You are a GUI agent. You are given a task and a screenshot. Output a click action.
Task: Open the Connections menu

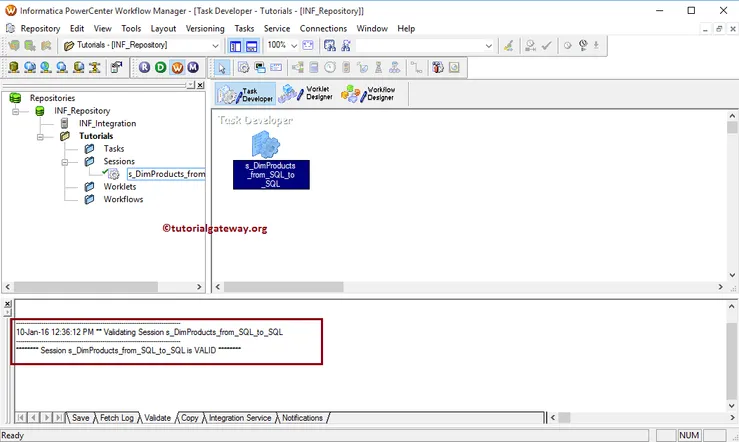[x=323, y=29]
